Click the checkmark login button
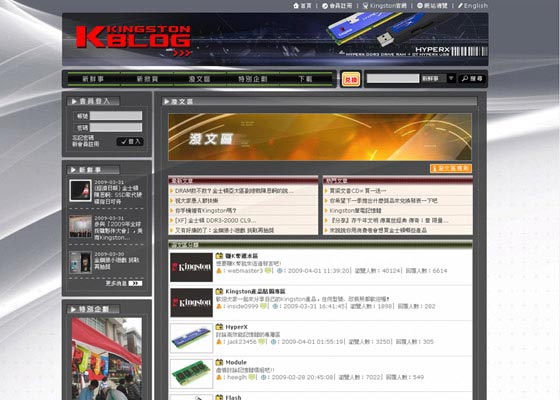 (x=130, y=142)
